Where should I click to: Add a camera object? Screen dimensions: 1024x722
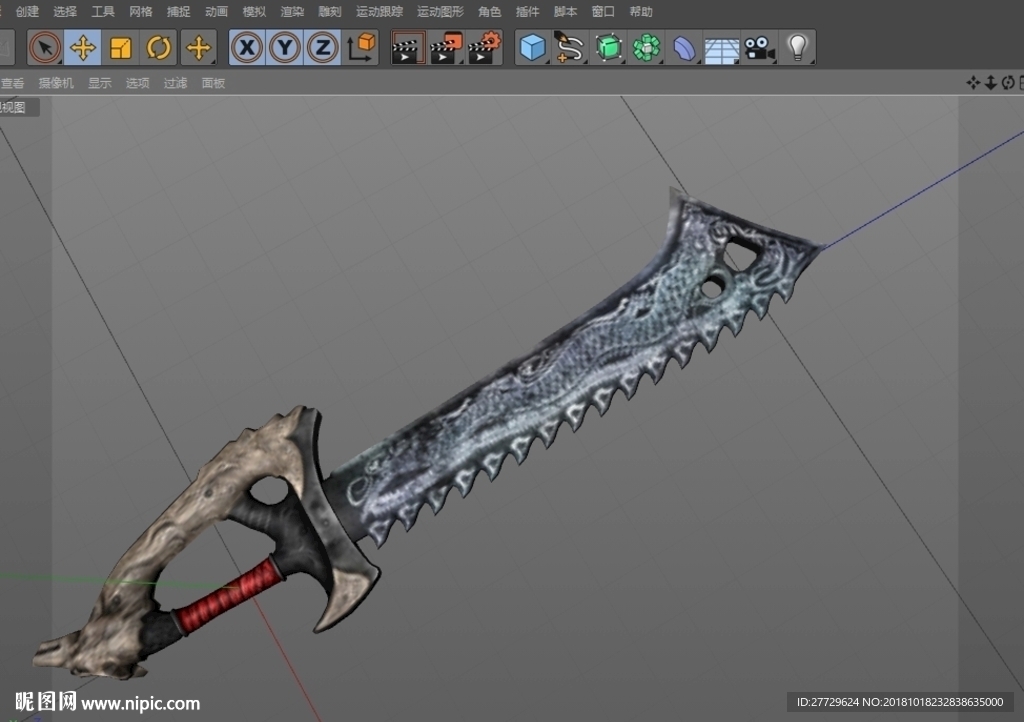point(760,48)
